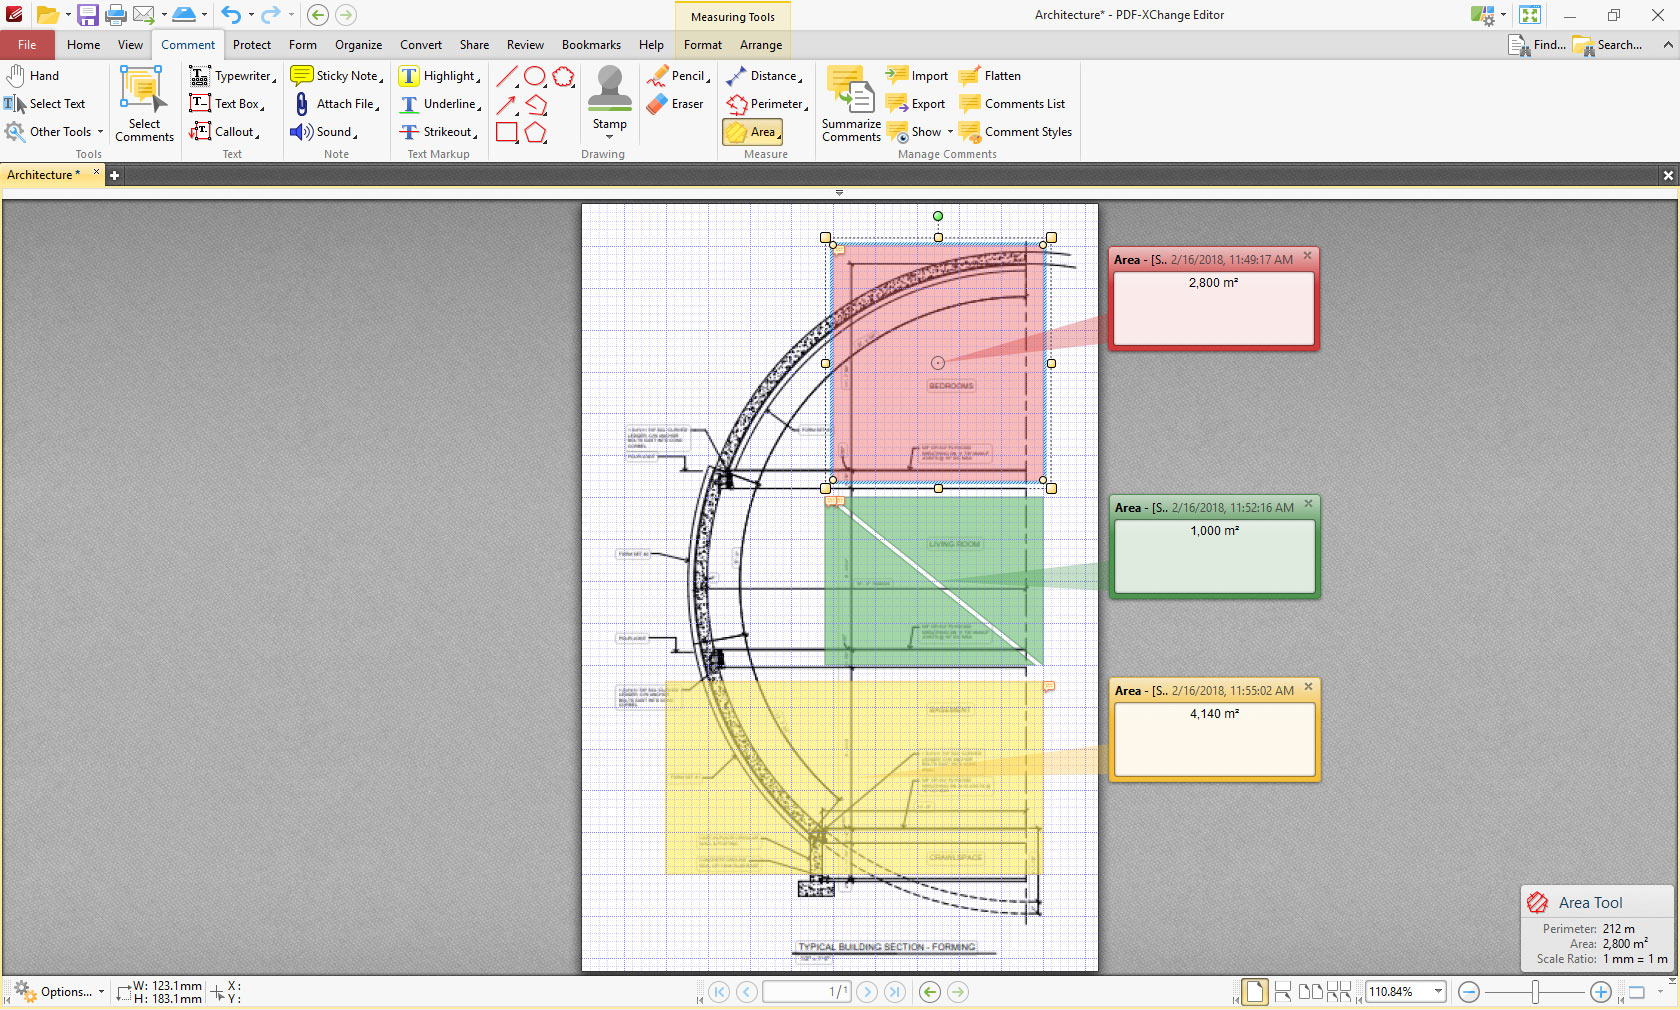Toggle the Area measure tool
The height and width of the screenshot is (1010, 1680).
[x=752, y=132]
